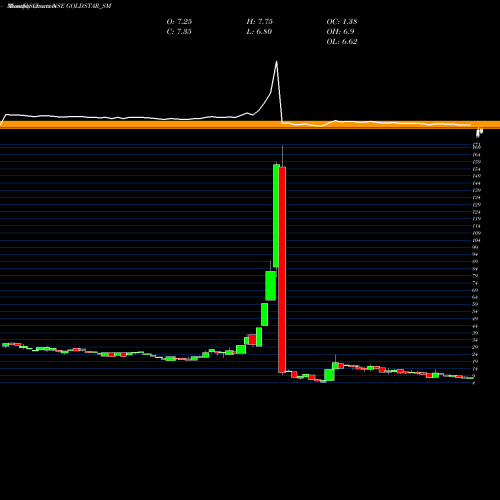Click the orange horizontal band

250,125
